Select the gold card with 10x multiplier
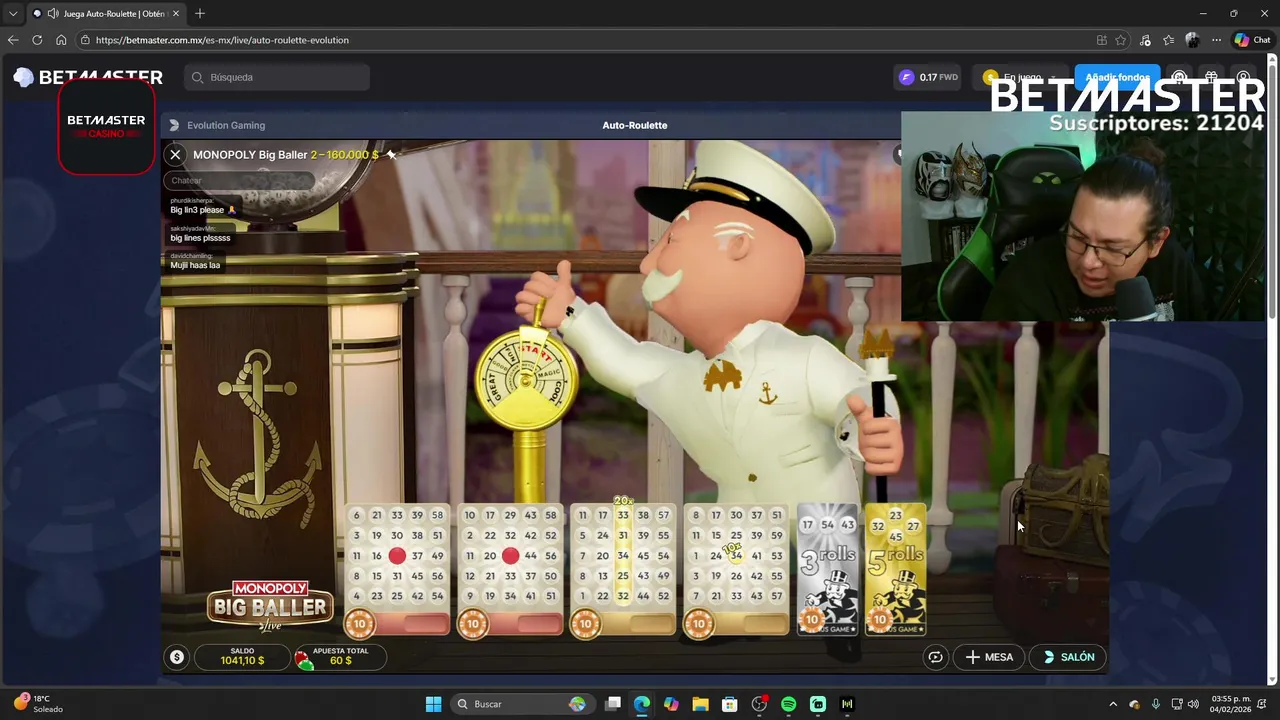 click(x=736, y=570)
